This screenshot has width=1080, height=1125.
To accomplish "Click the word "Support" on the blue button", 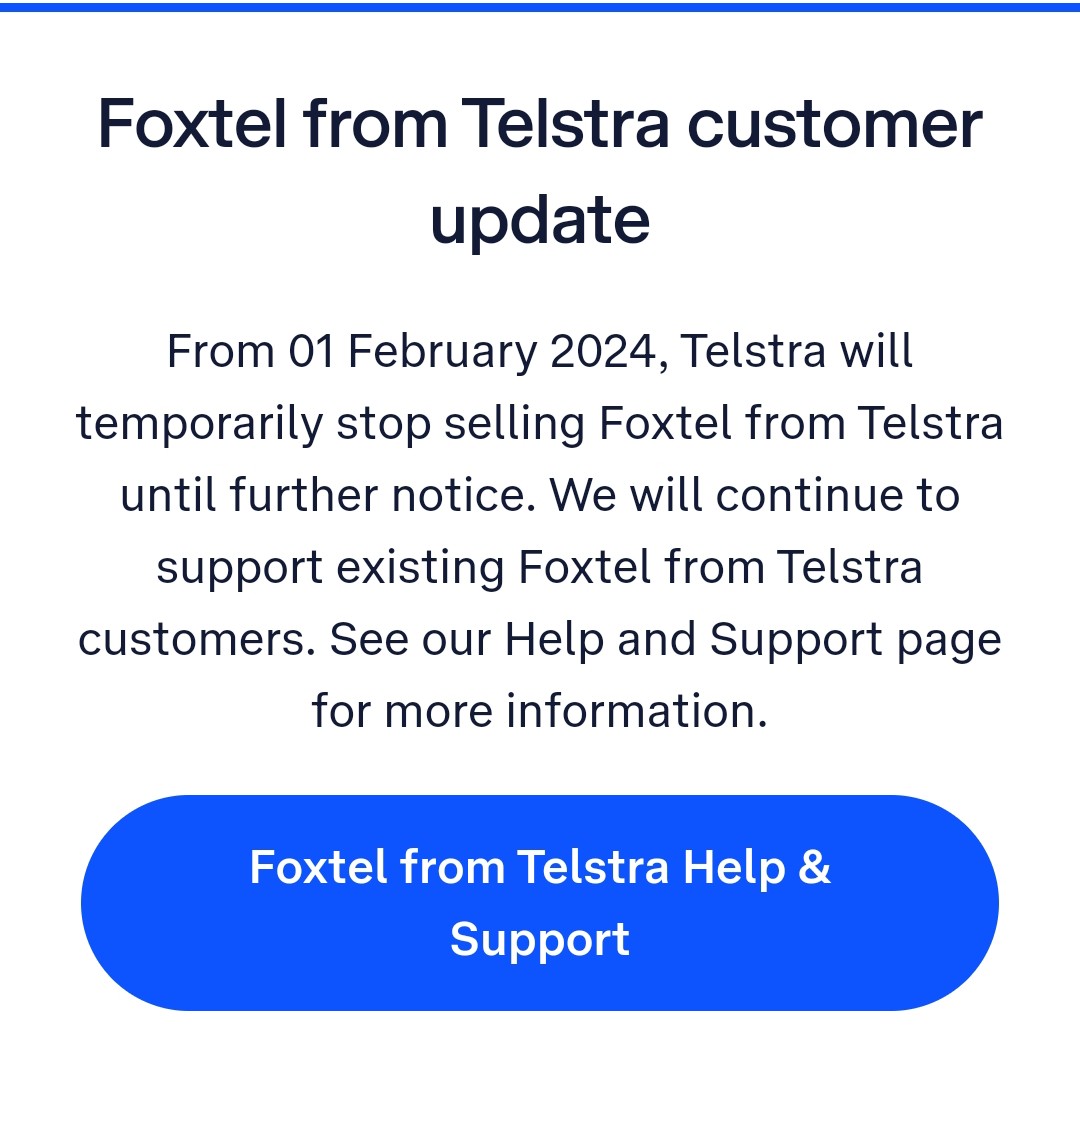I will click(x=540, y=939).
